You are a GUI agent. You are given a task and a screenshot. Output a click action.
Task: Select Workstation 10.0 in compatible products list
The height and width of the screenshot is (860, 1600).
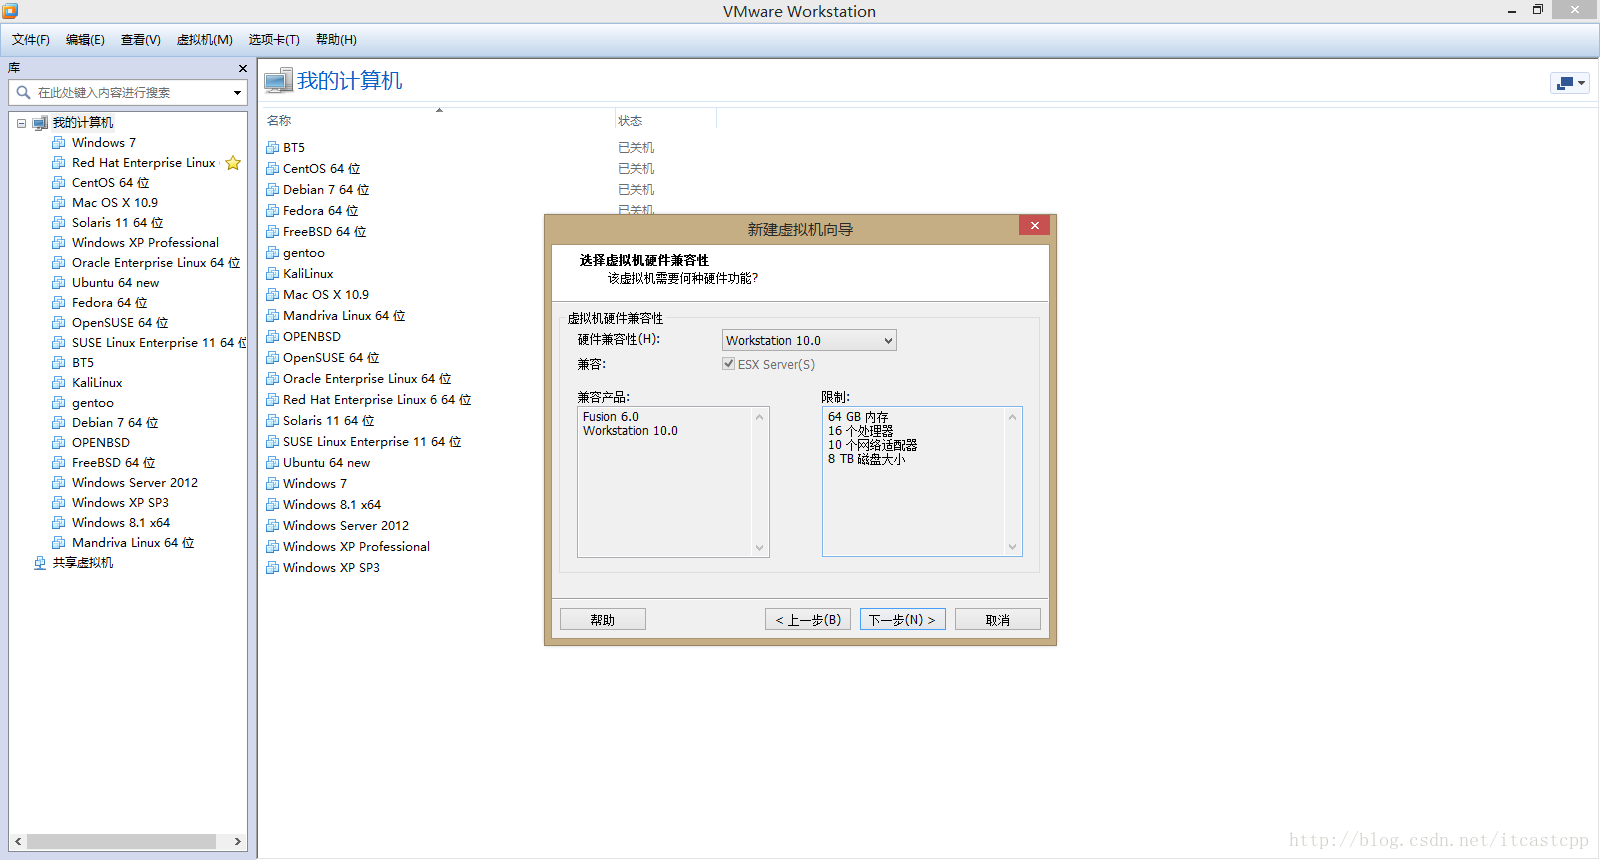pyautogui.click(x=631, y=431)
